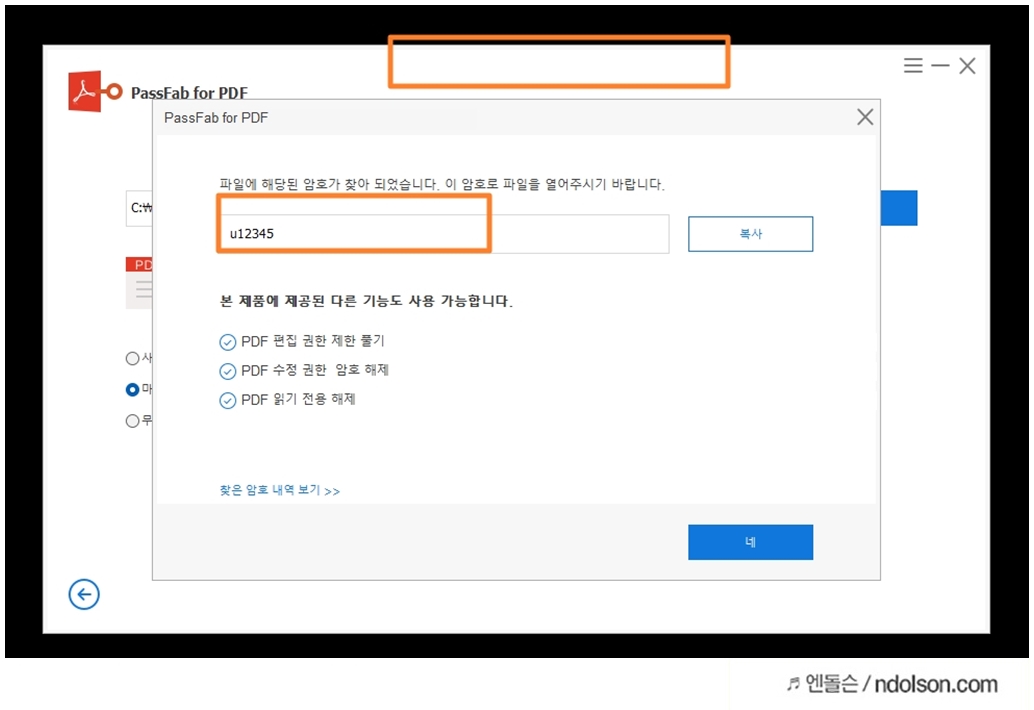Click check icon beside PDF 편집 권한 제한 풀기
Viewport: 1034px width, 710px height.
pyautogui.click(x=228, y=342)
